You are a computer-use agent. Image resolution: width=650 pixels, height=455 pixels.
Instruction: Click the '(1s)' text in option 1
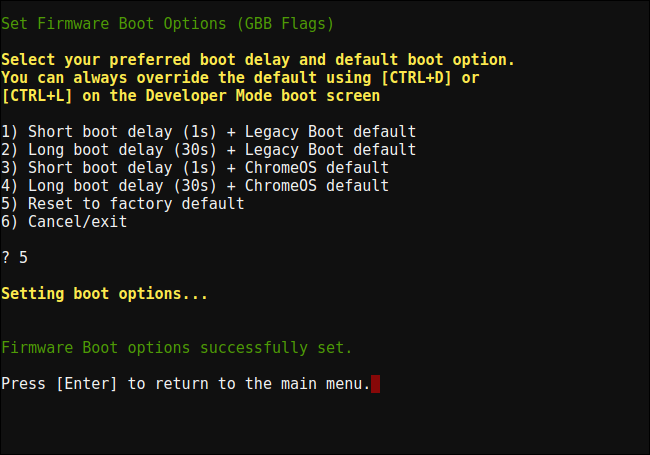pyautogui.click(x=200, y=132)
